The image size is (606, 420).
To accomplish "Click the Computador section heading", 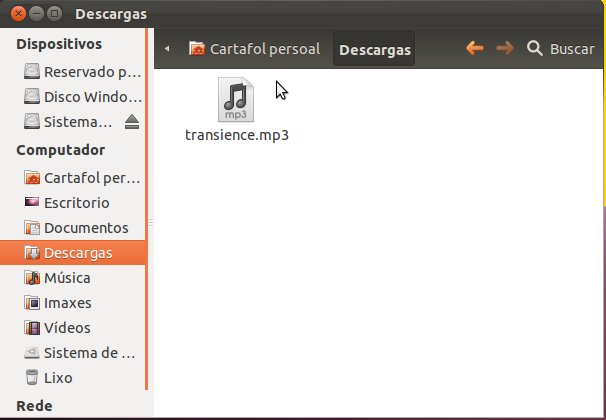I will point(61,150).
